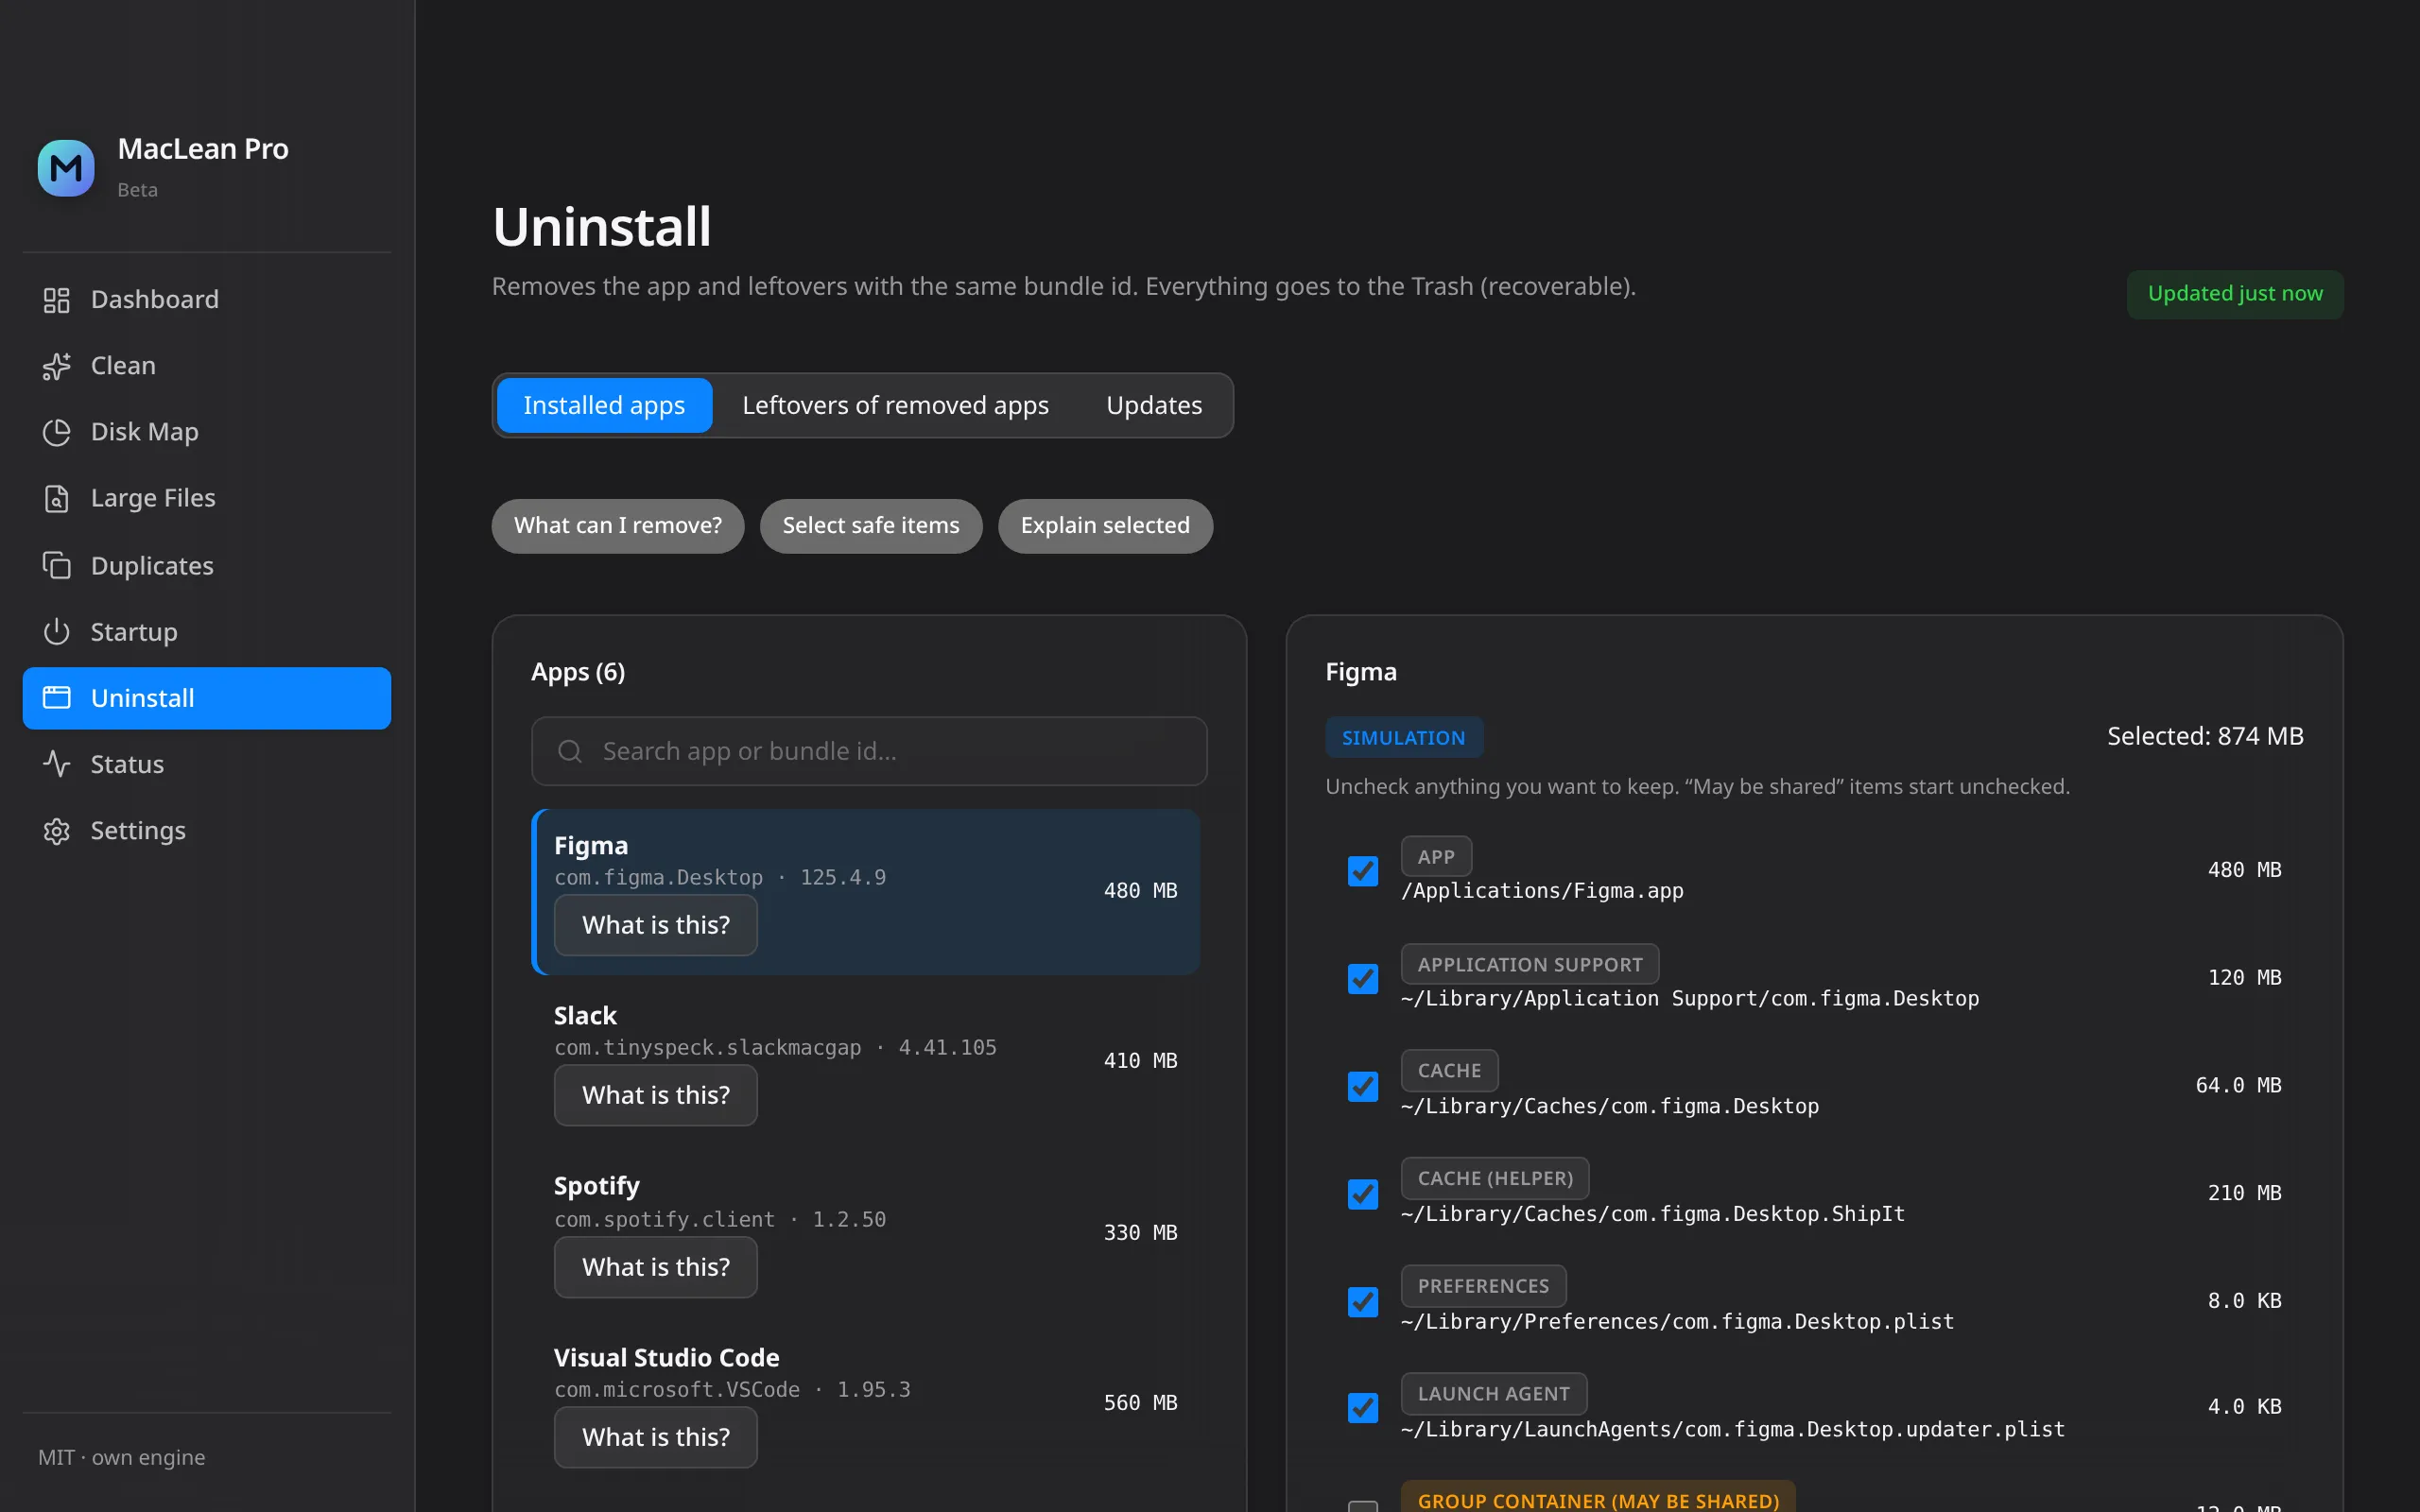Focus the Search app or bundle id field
The height and width of the screenshot is (1512, 2420).
[x=869, y=751]
